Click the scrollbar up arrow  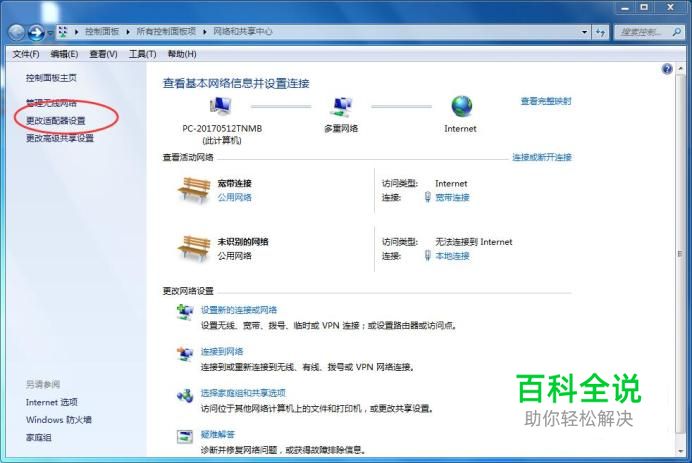click(680, 68)
